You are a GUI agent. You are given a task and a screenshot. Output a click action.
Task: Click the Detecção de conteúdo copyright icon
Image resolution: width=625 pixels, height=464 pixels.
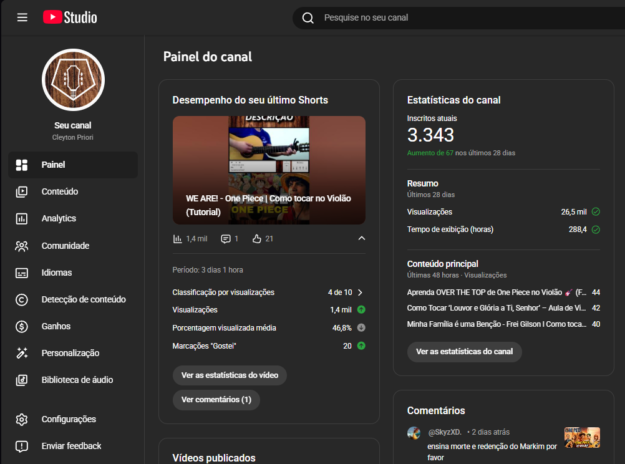(x=22, y=300)
